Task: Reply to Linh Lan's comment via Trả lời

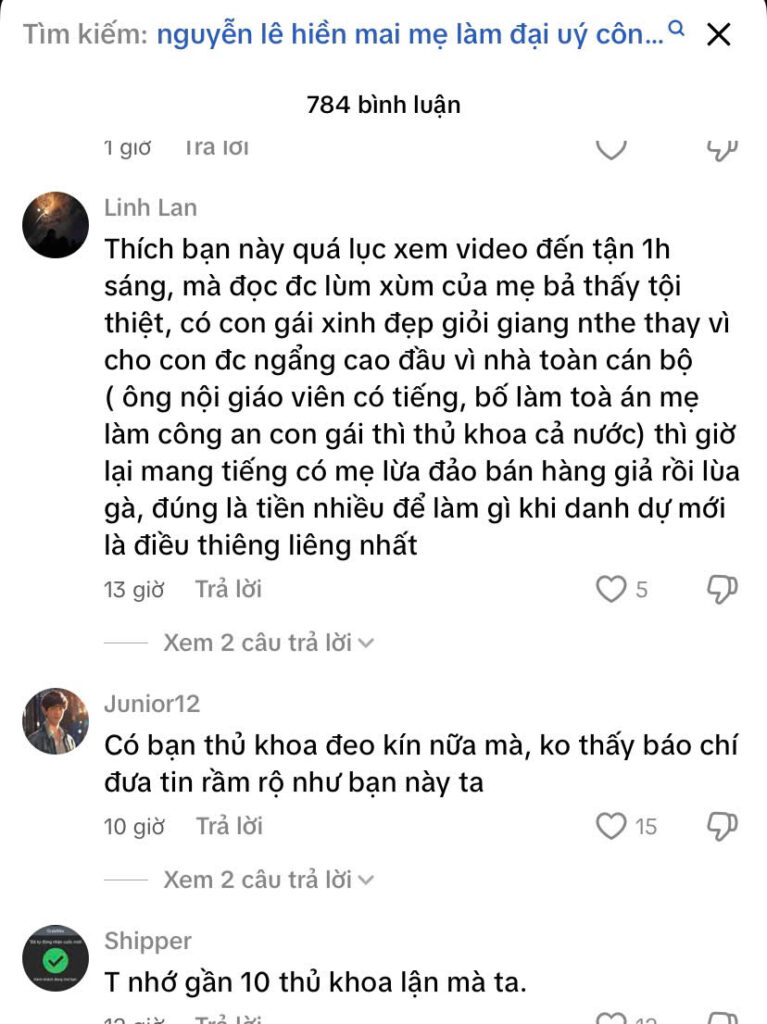Action: point(228,589)
